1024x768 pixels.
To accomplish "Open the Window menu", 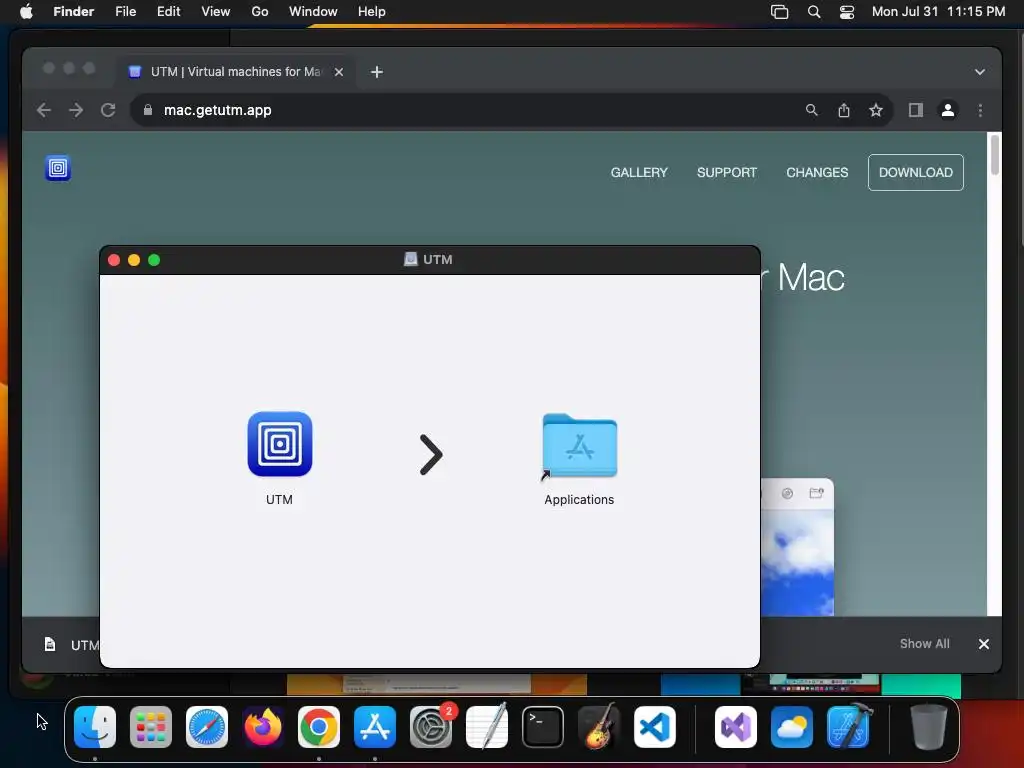I will click(x=313, y=12).
